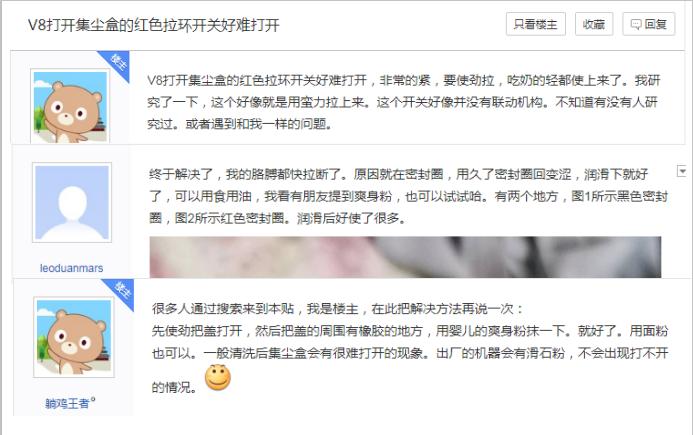Screen dimensions: 693x435
Task: Click the first post's text about the 红色拉环
Action: [404, 102]
